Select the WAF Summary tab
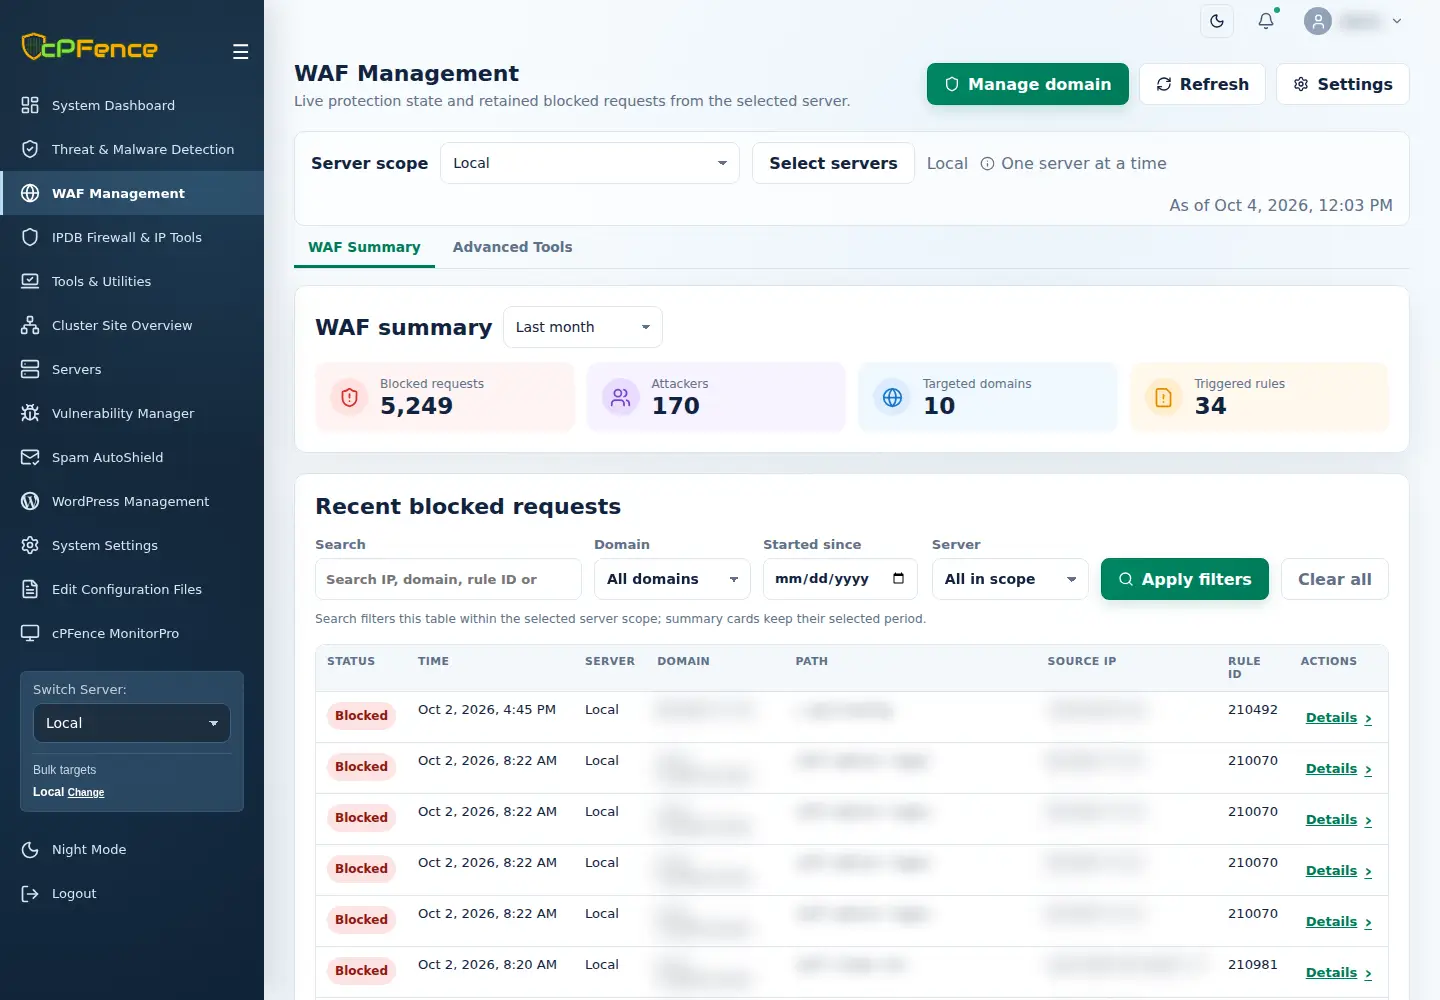The height and width of the screenshot is (1000, 1440). (364, 247)
